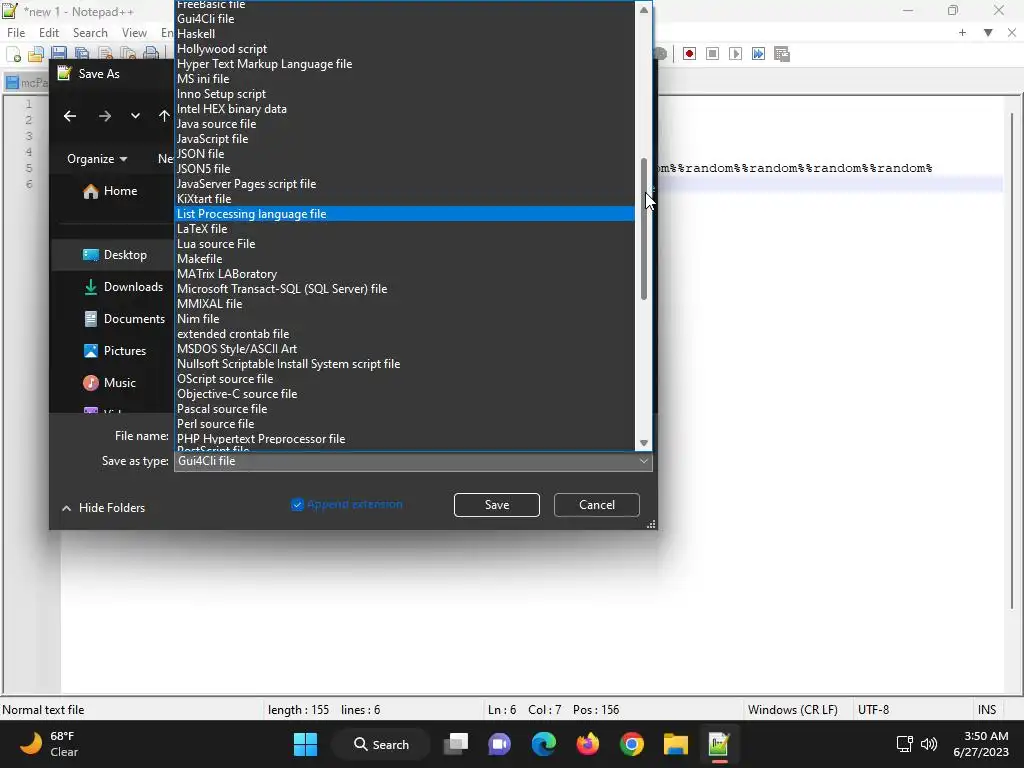Select JSON file in type list
Screen dimensions: 1024x768
(x=405, y=153)
